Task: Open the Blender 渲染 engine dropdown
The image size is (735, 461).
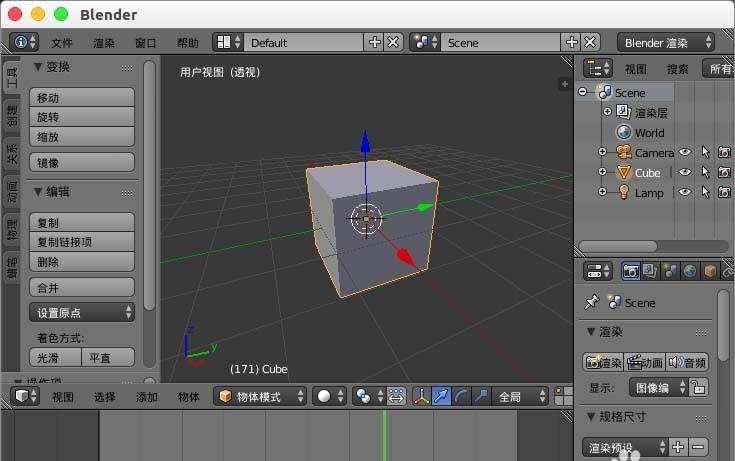Action: coord(666,42)
